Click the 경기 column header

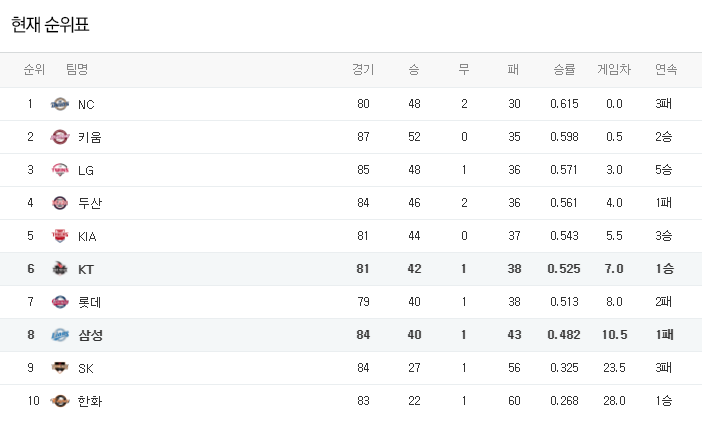363,70
